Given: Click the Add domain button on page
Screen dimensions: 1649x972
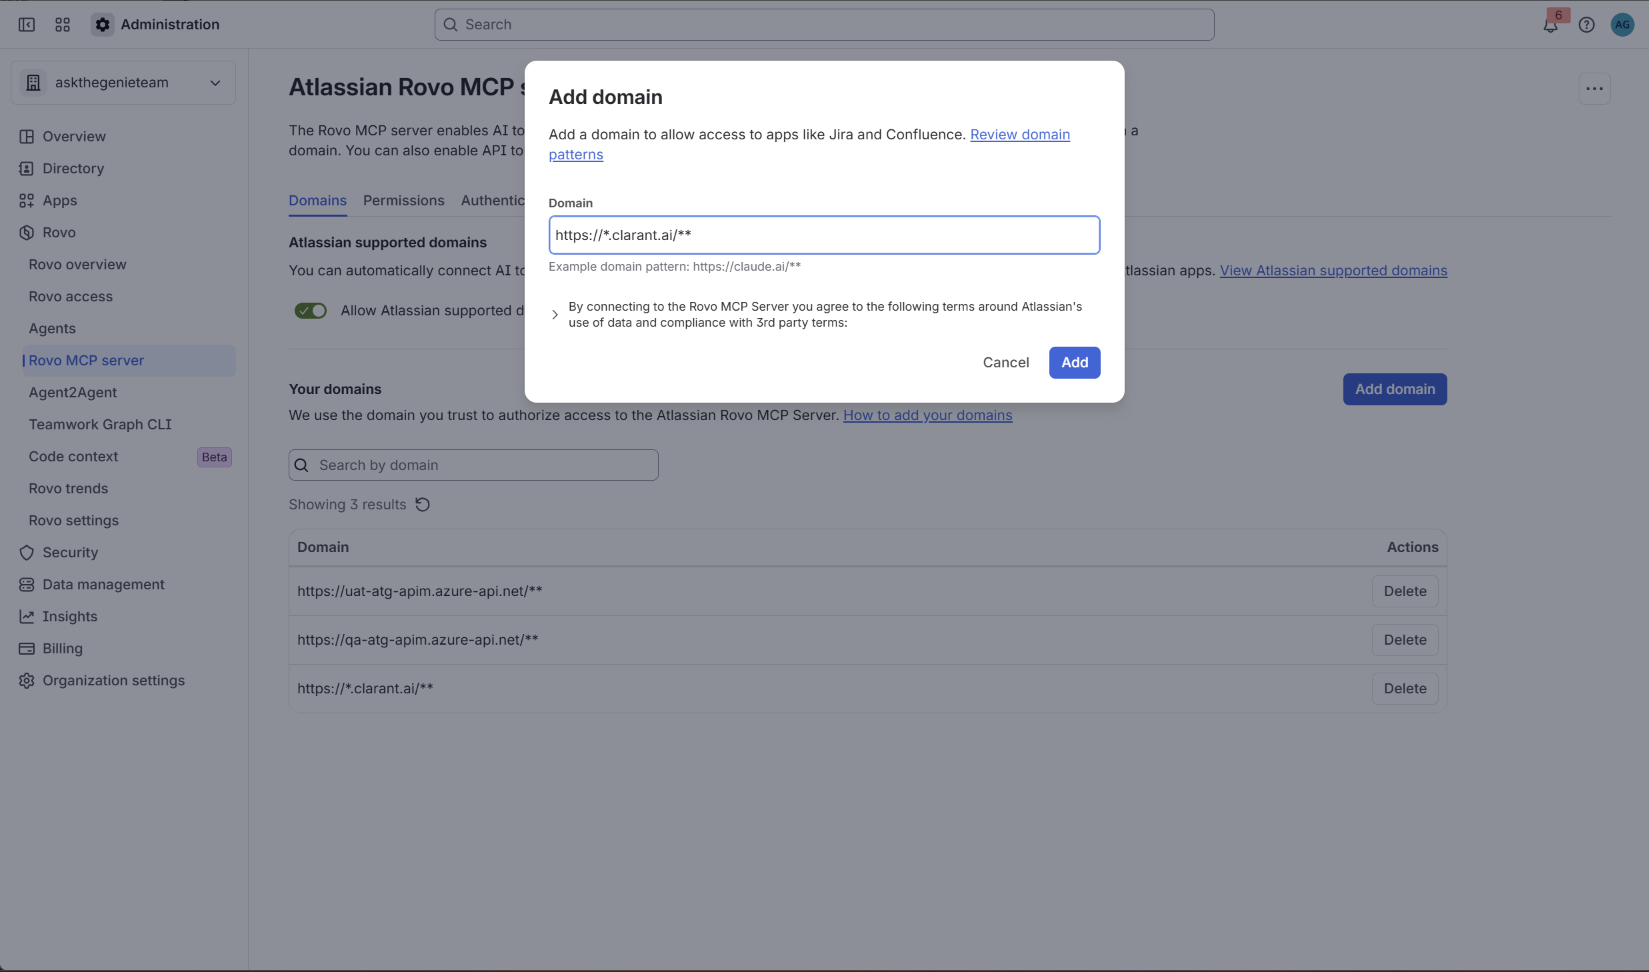Looking at the screenshot, I should pos(1394,389).
